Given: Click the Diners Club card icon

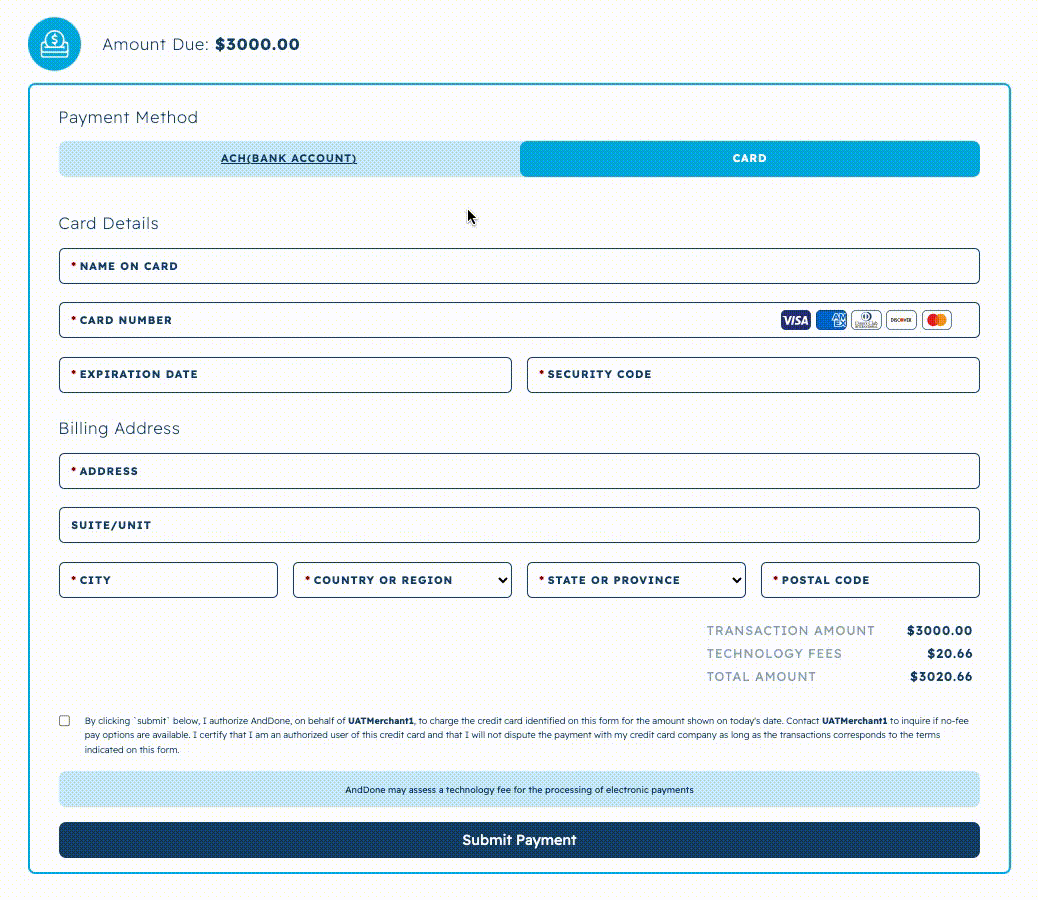Looking at the screenshot, I should (866, 320).
